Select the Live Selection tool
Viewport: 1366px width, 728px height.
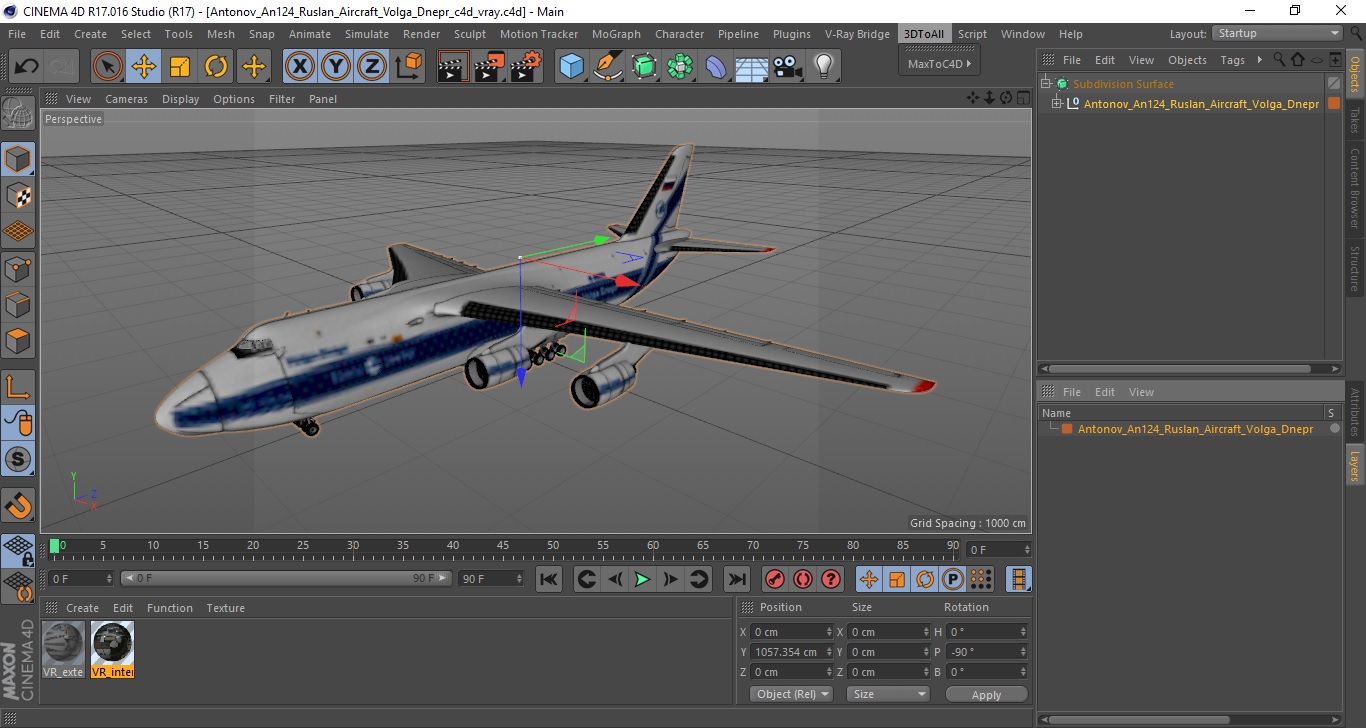pyautogui.click(x=108, y=67)
